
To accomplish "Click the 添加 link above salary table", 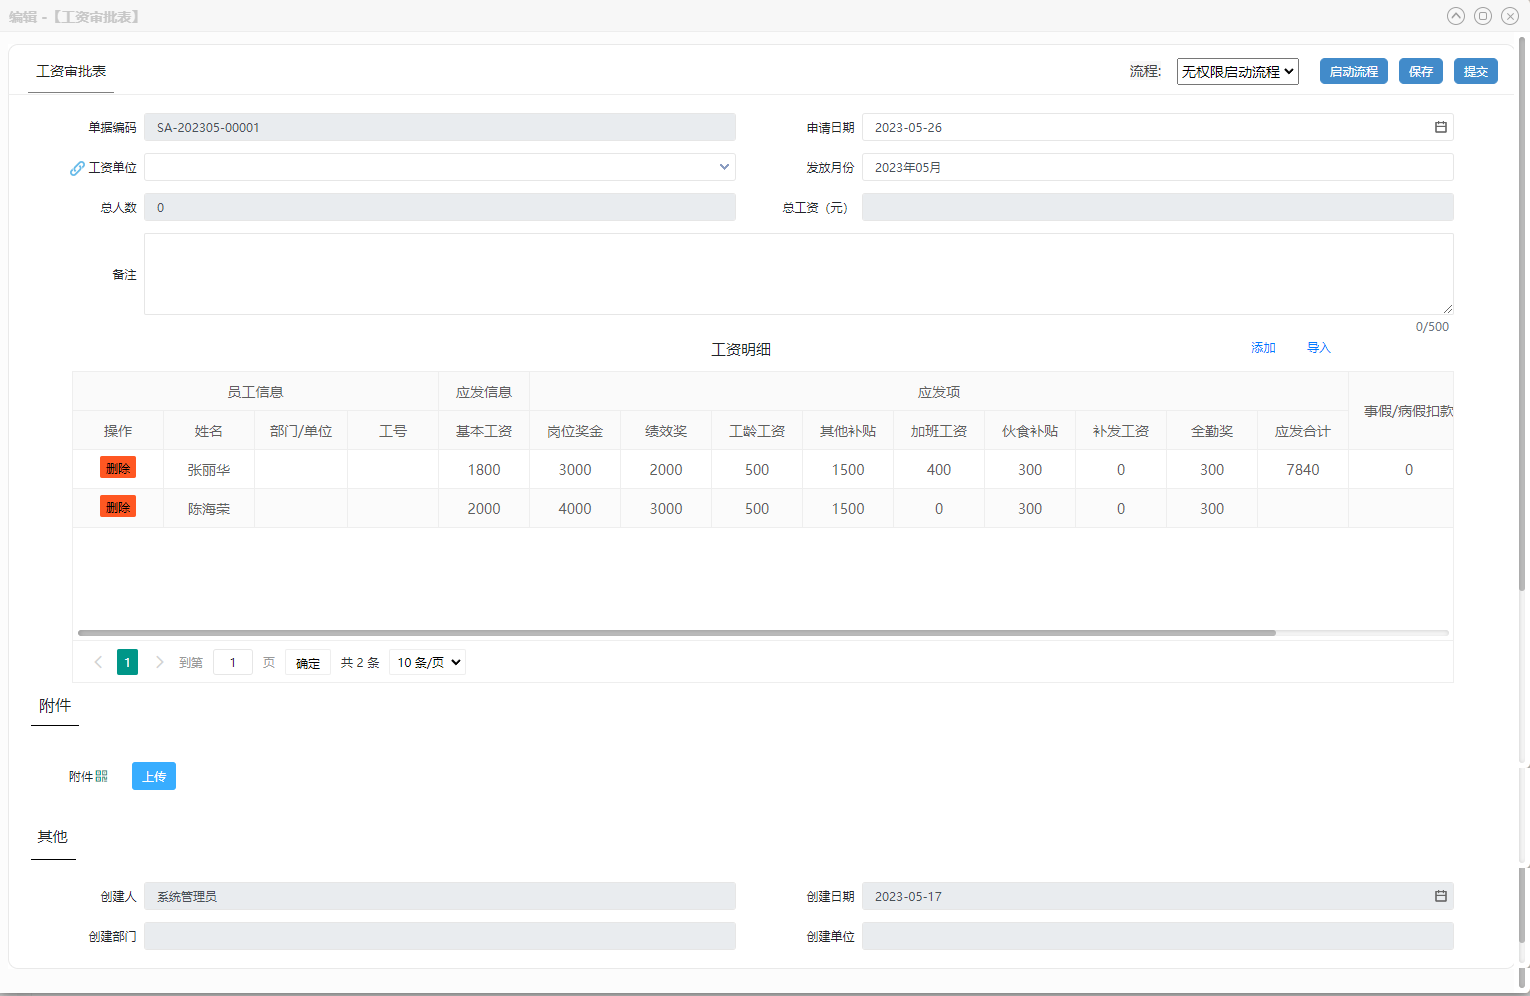I will pyautogui.click(x=1263, y=348).
